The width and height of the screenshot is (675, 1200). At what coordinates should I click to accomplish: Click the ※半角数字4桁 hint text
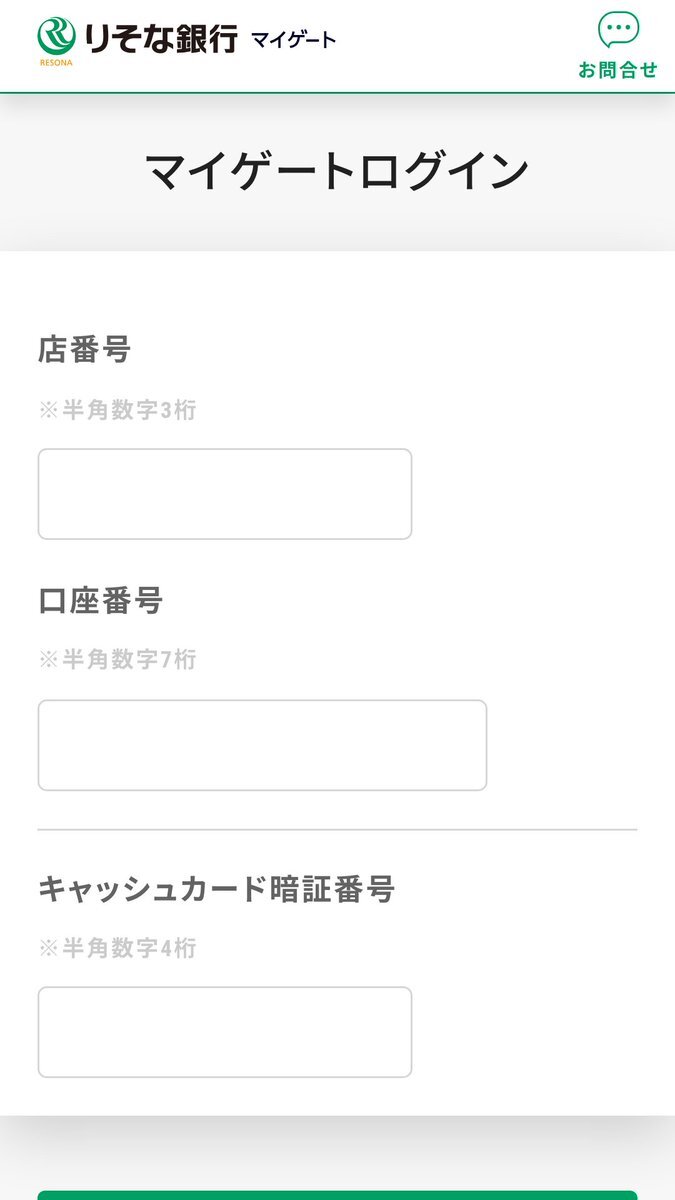pos(117,948)
